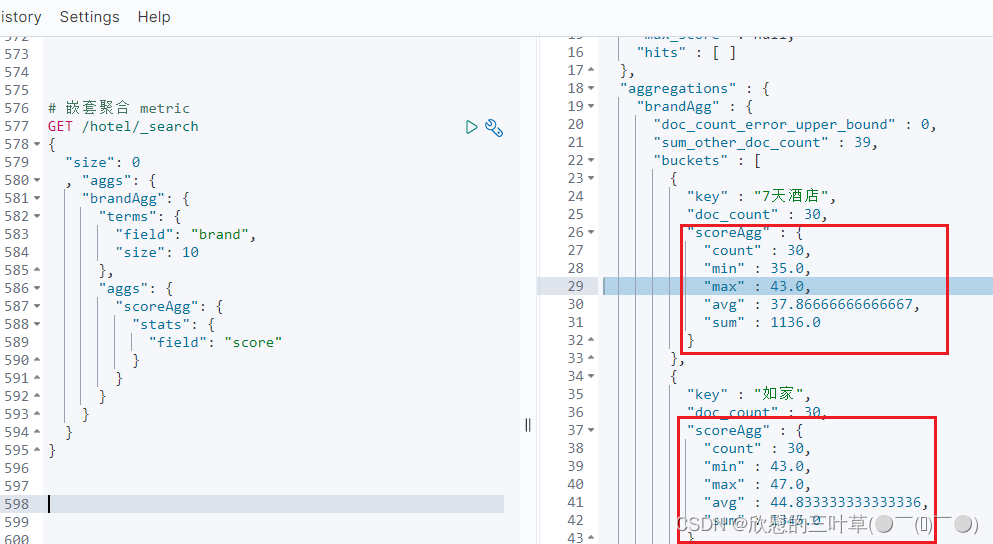Fold arrow at editor line 590
993x544 pixels.
[37, 360]
